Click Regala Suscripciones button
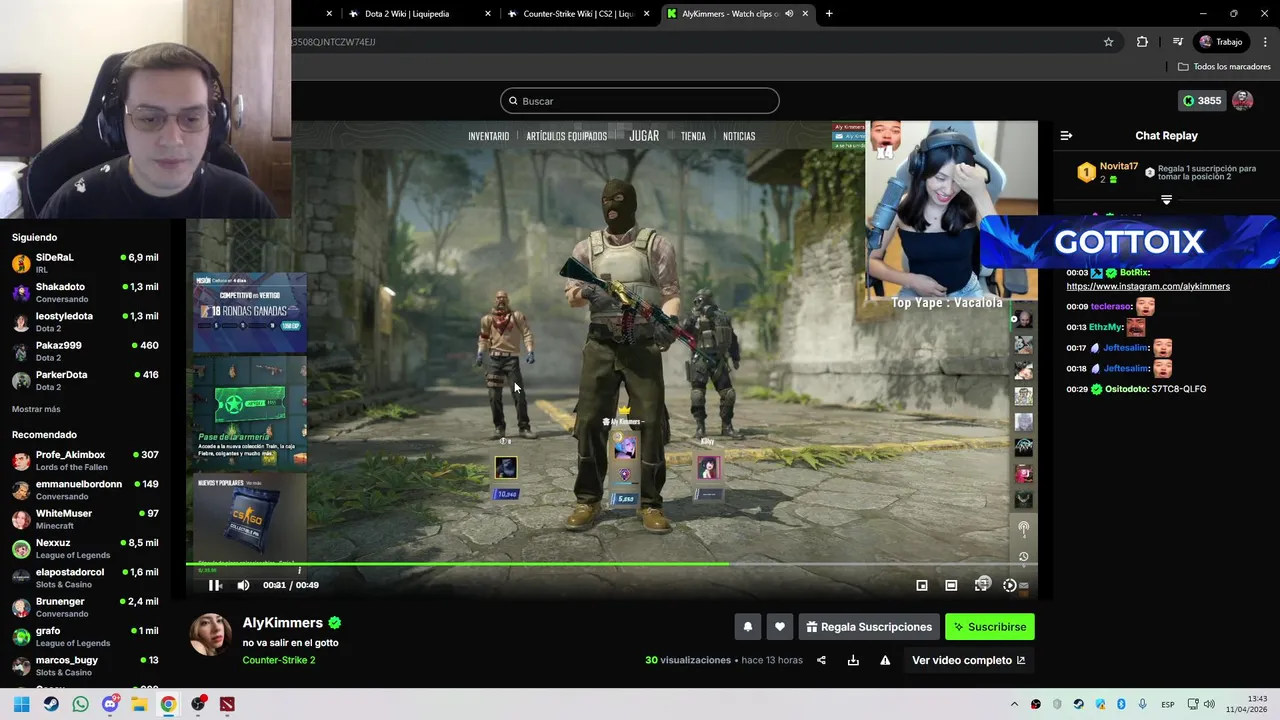The height and width of the screenshot is (720, 1280). [869, 627]
